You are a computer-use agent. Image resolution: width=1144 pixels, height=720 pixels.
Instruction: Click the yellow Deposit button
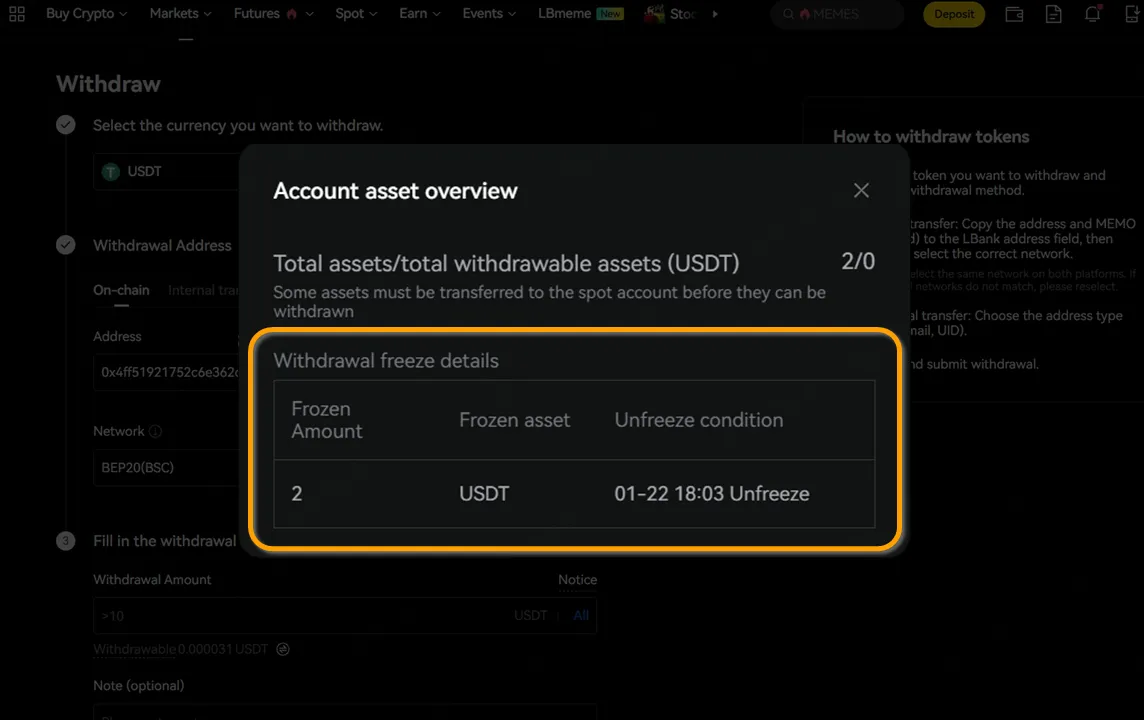coord(954,14)
